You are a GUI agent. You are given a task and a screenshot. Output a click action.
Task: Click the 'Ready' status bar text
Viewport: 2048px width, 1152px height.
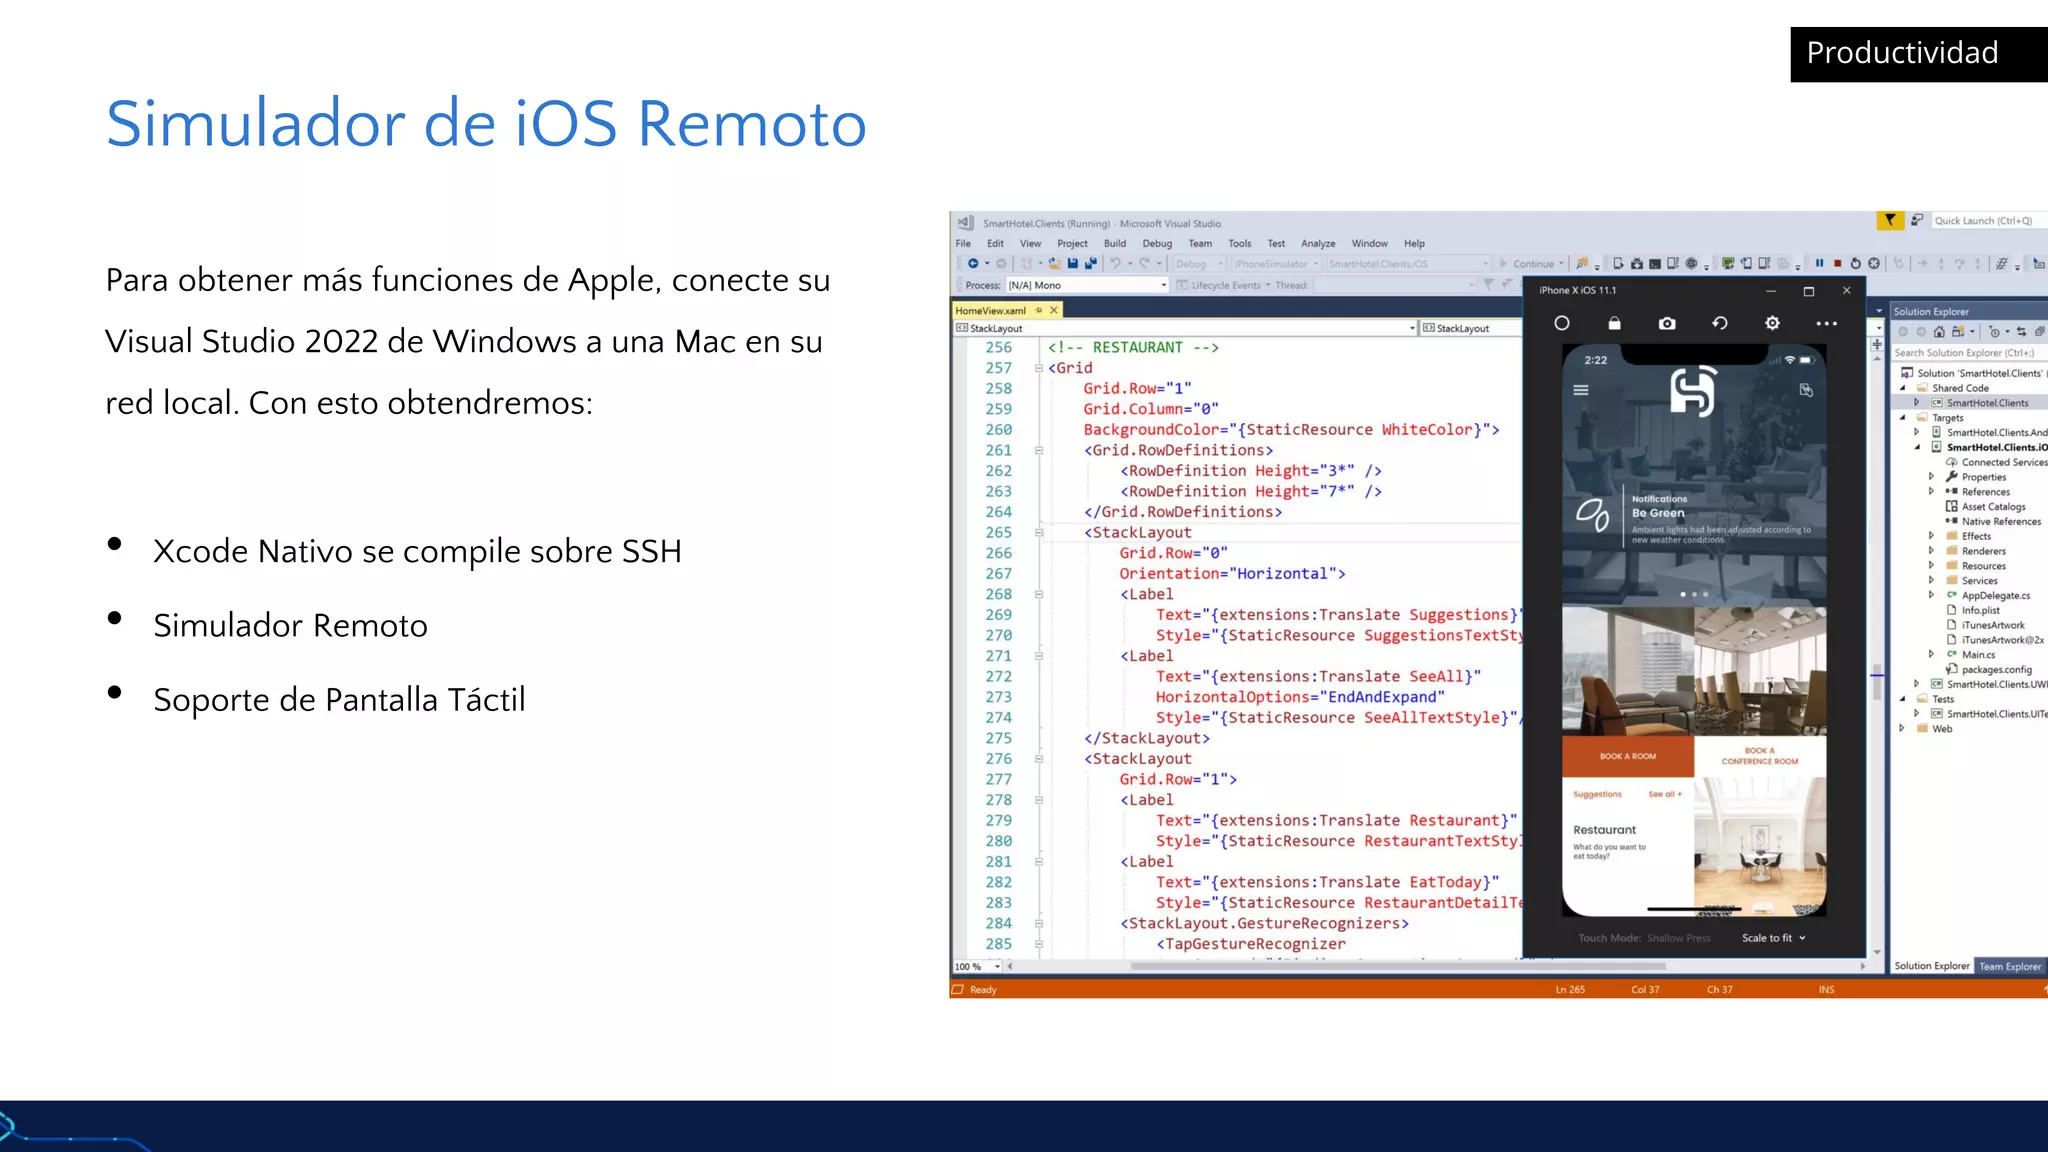tap(983, 990)
